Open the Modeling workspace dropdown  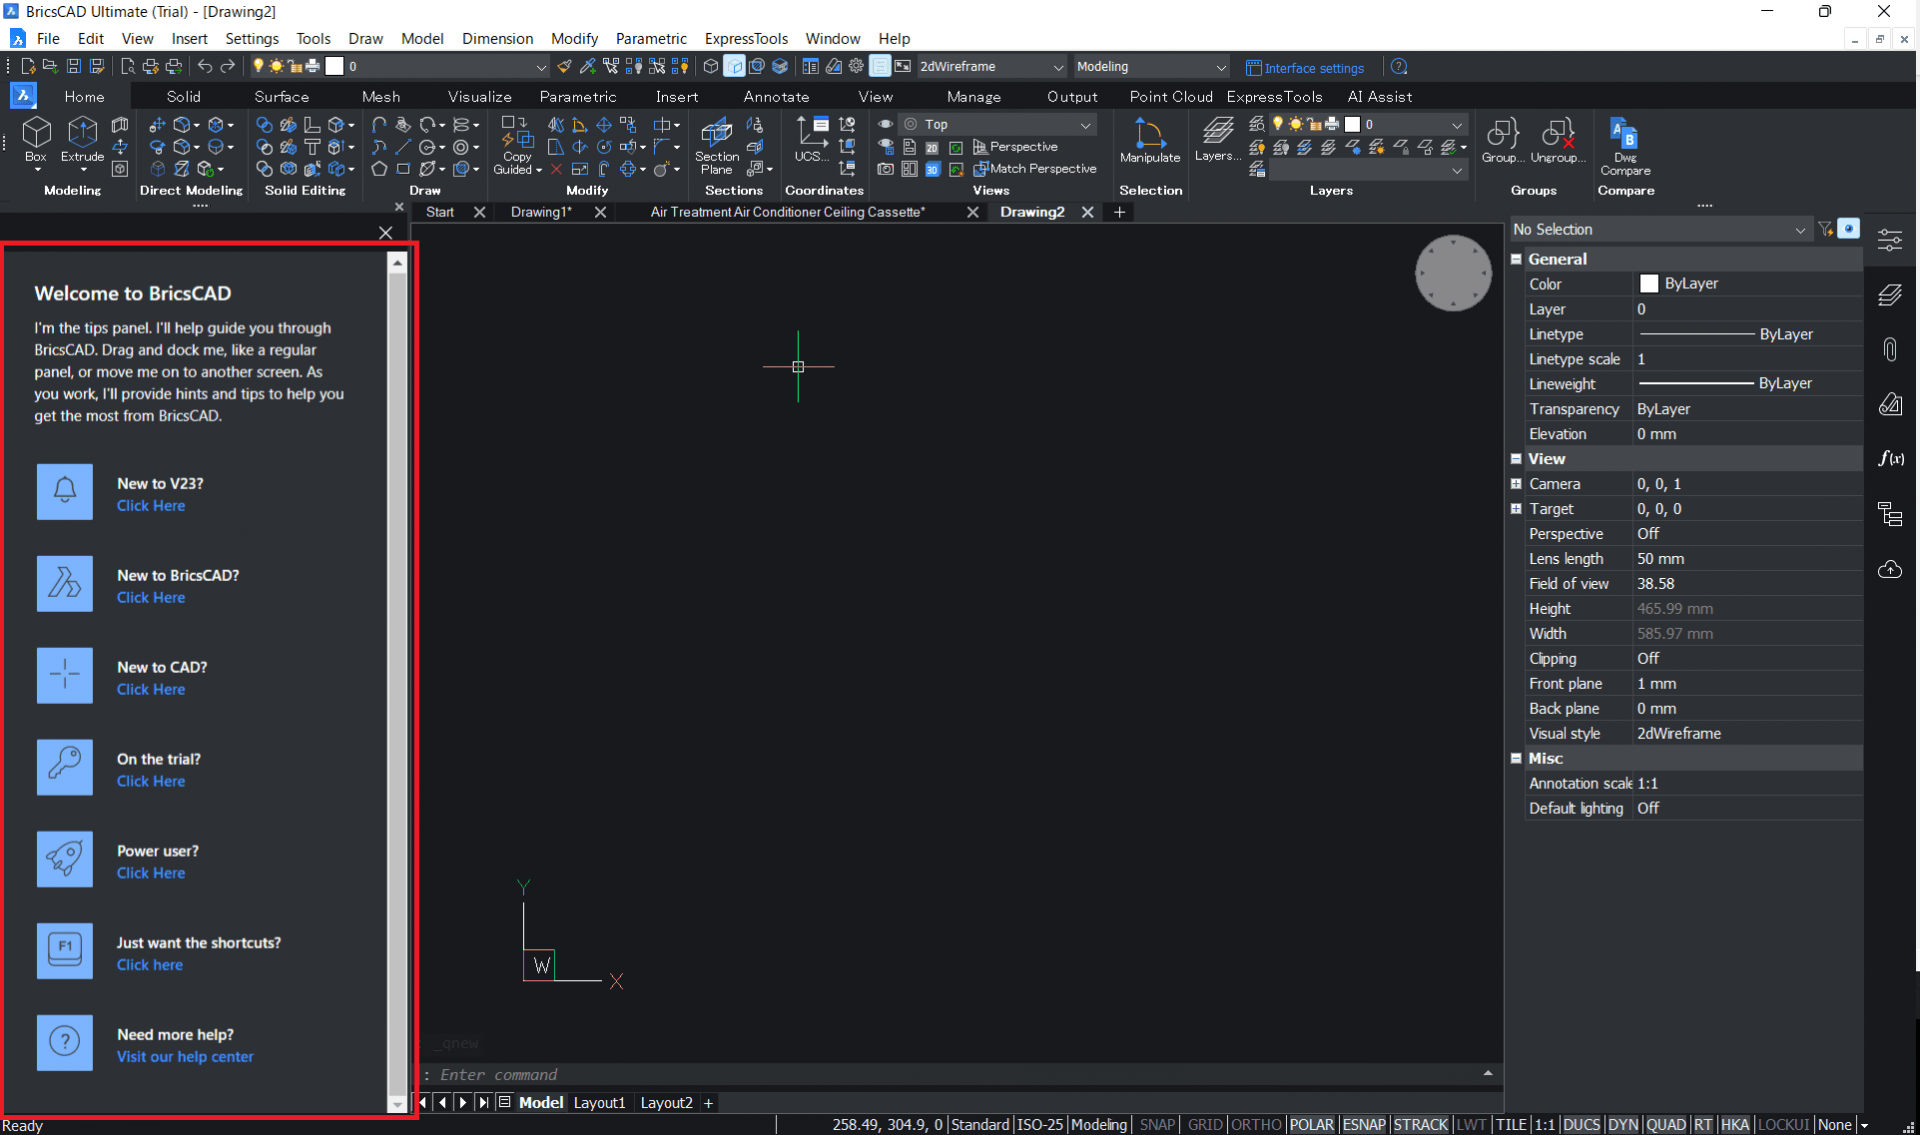(x=1150, y=66)
